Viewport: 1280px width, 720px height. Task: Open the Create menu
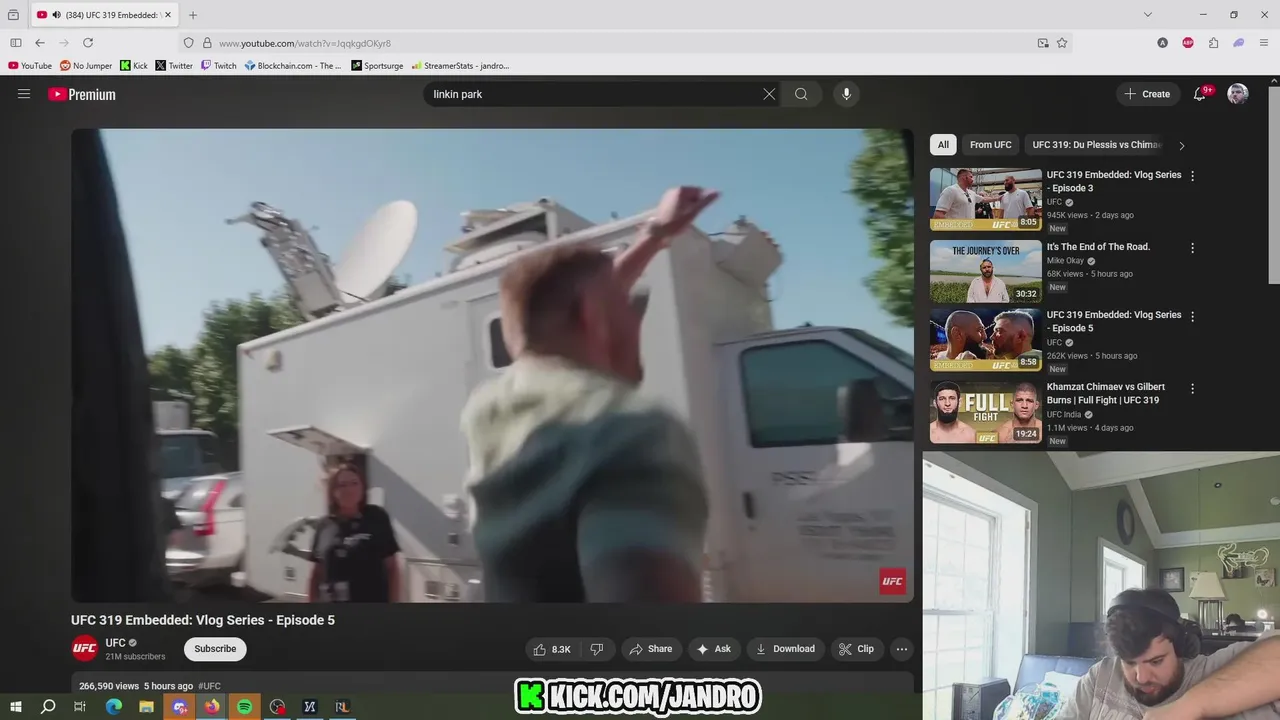pos(1147,94)
